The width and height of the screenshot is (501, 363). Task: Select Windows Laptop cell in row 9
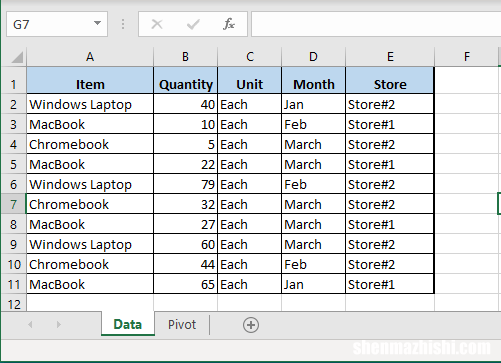90,244
